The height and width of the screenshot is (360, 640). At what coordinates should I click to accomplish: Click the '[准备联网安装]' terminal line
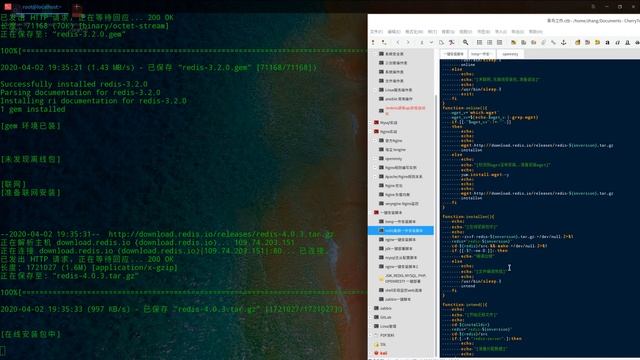[31, 192]
